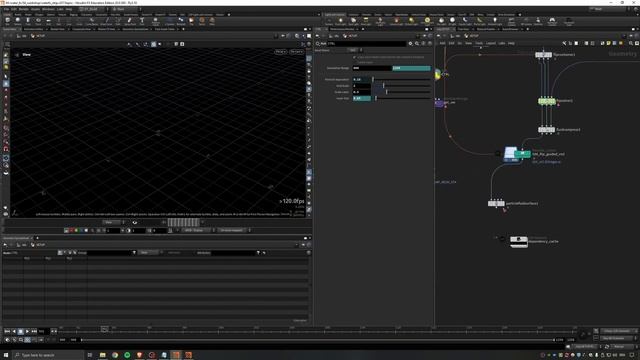The image size is (640, 360).
Task: Open the Main desktop dropdown at top right
Action: click(609, 9)
